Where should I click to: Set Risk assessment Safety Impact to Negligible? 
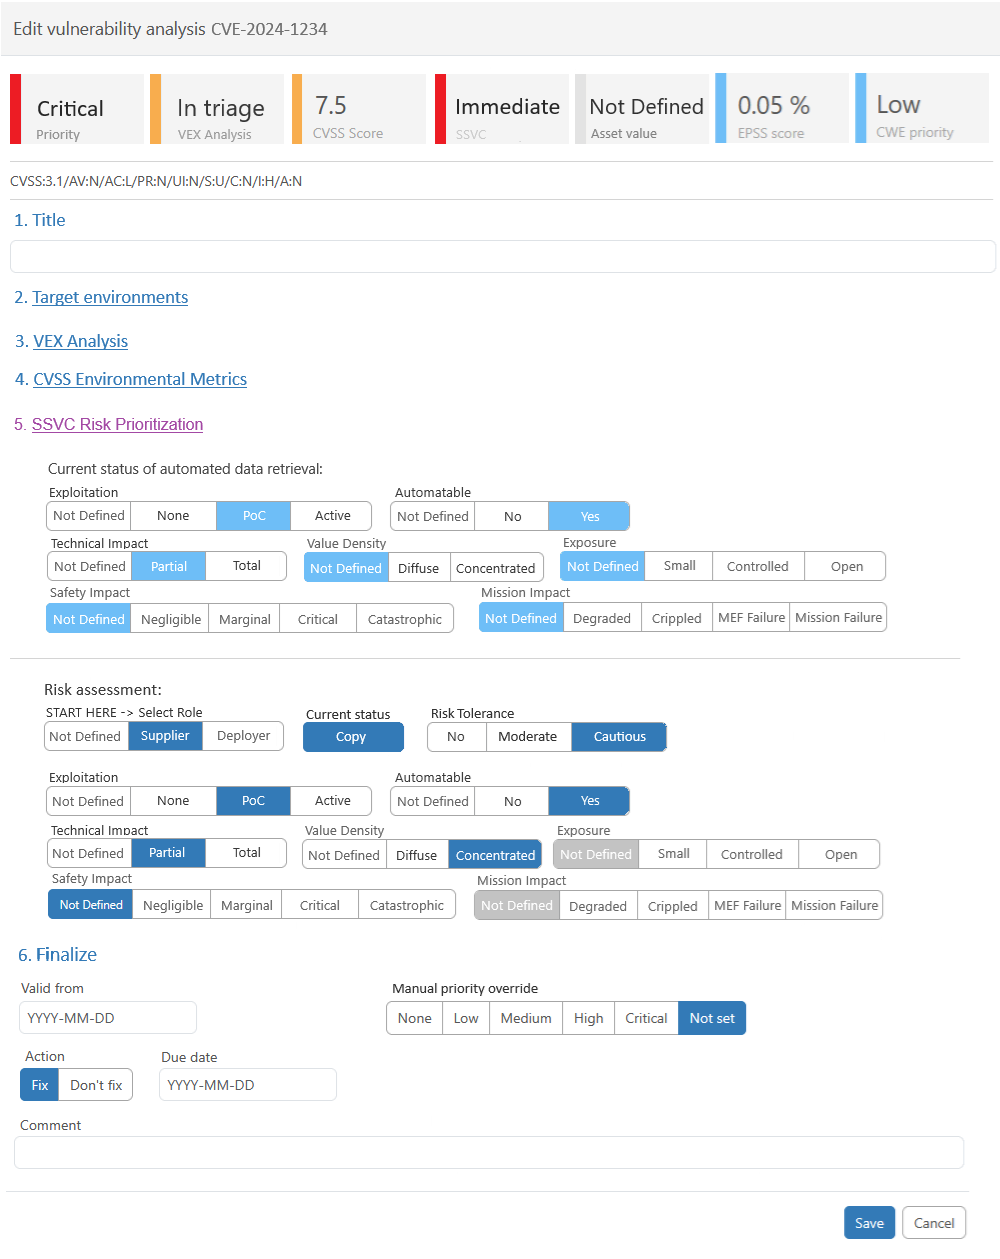173,905
